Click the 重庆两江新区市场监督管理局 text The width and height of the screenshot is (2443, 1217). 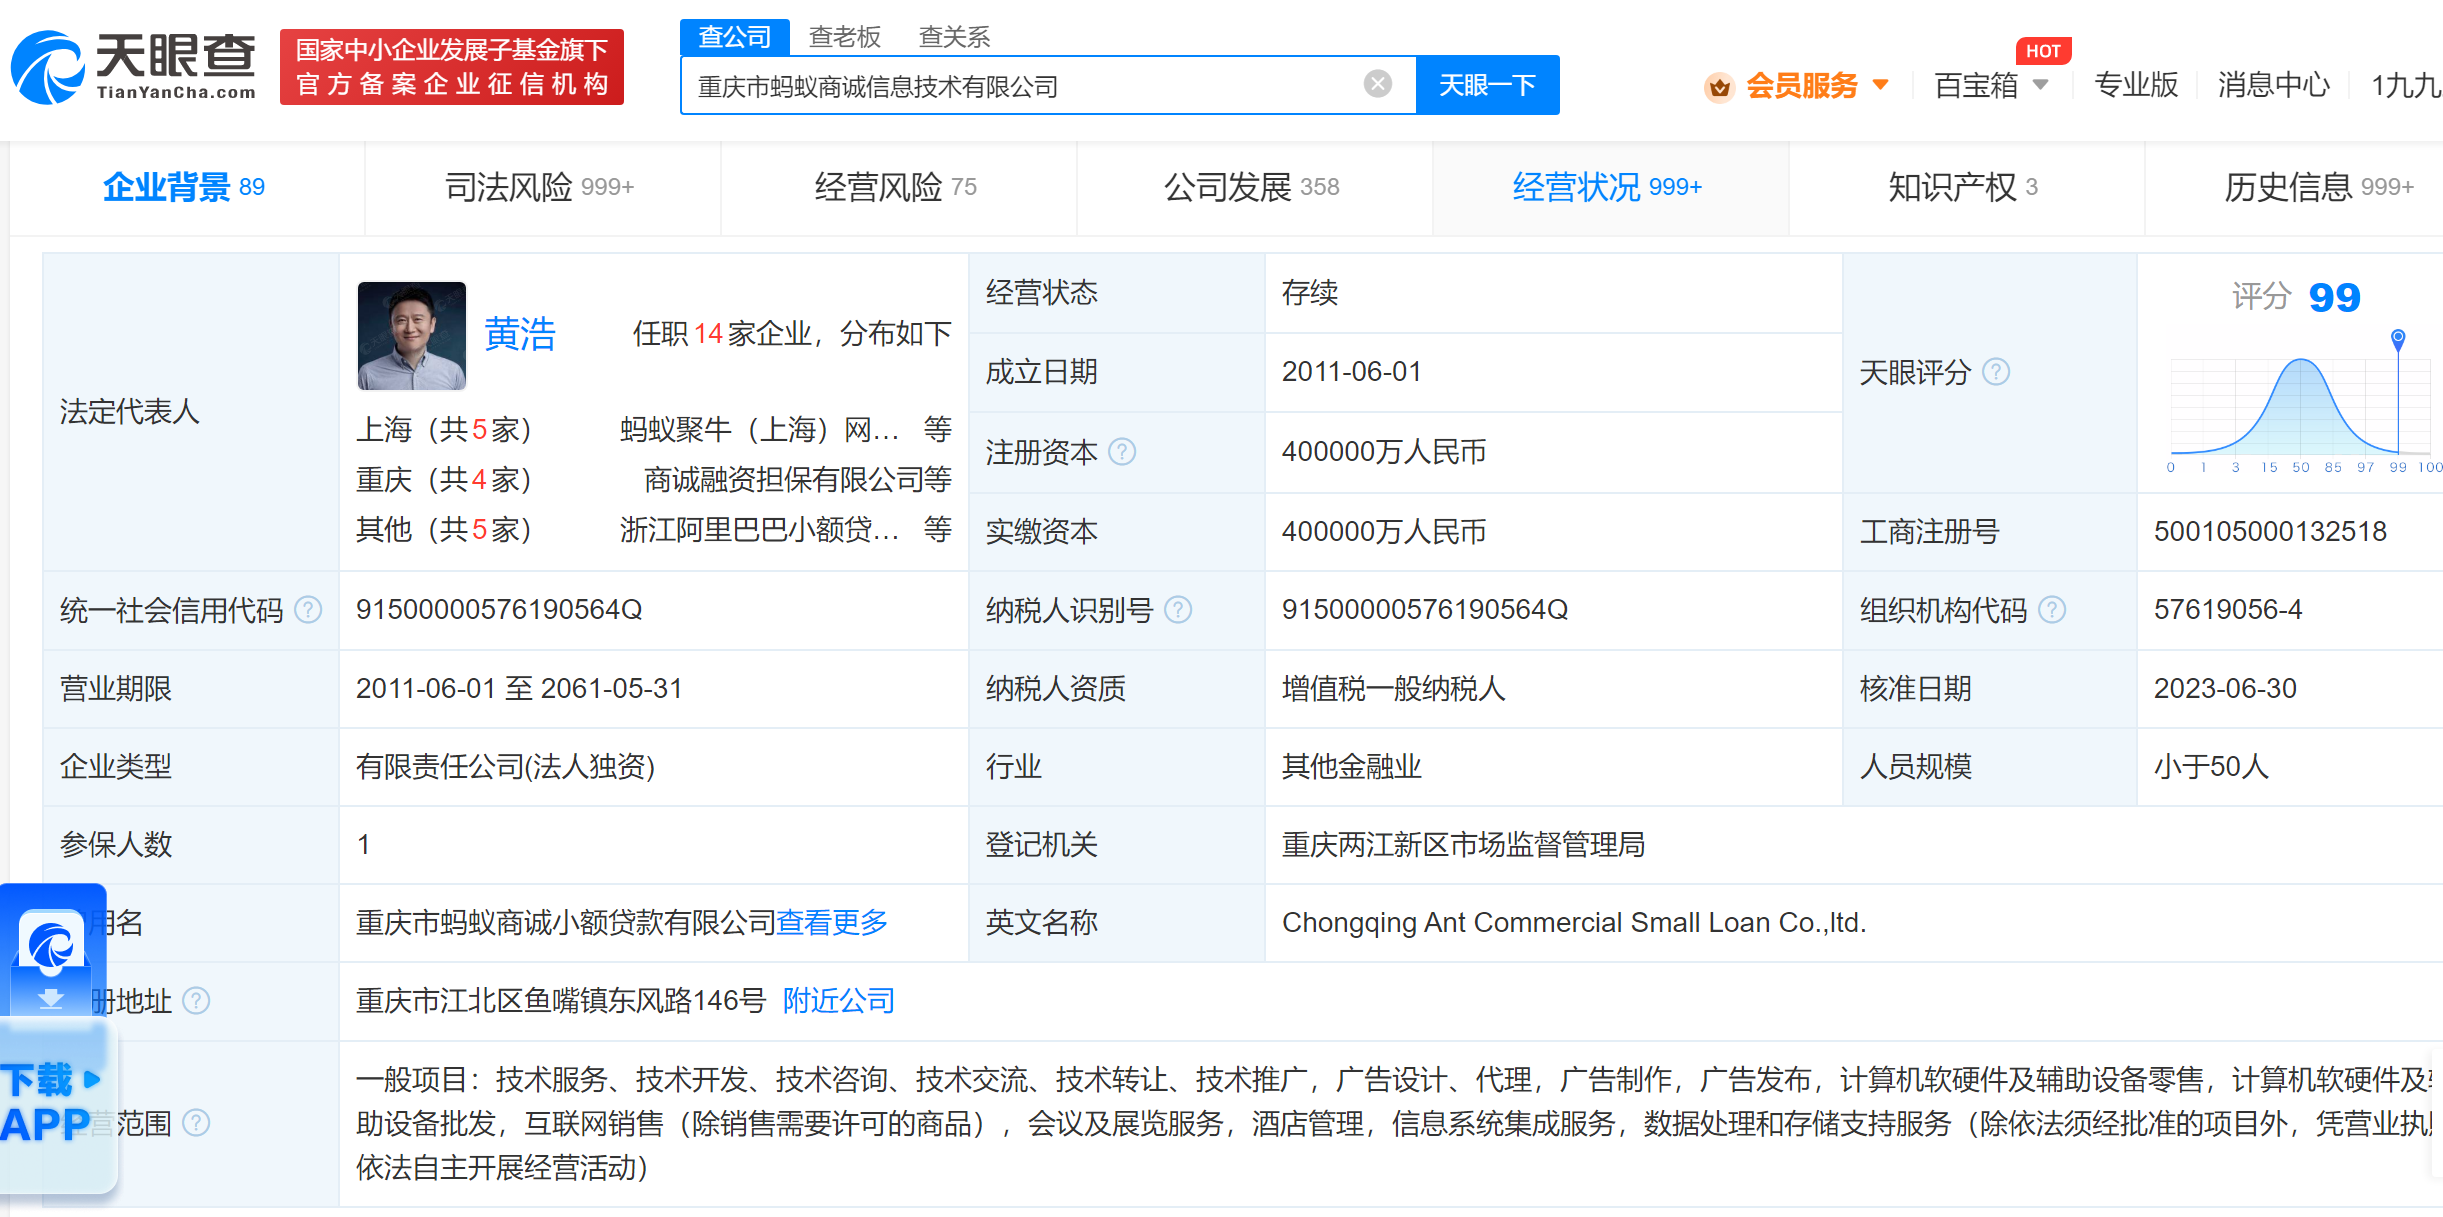tap(1463, 845)
